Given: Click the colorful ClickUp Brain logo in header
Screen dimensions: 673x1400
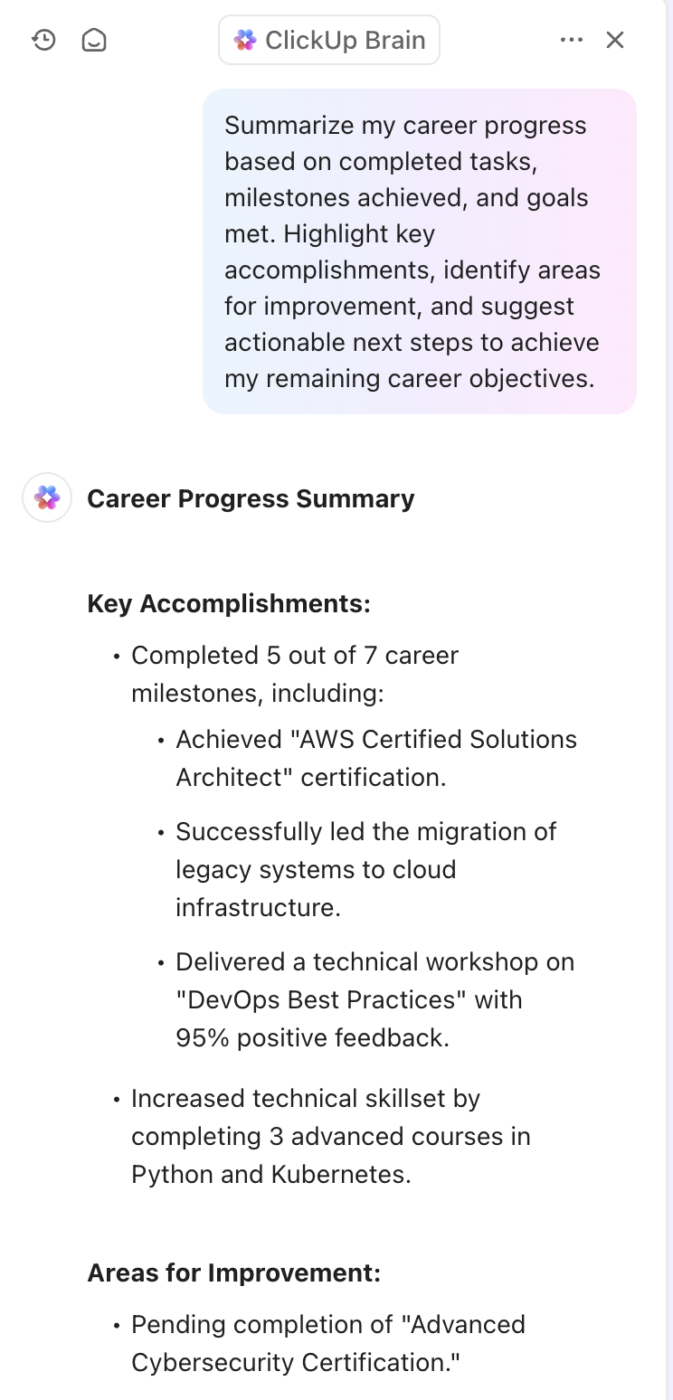Looking at the screenshot, I should [245, 40].
